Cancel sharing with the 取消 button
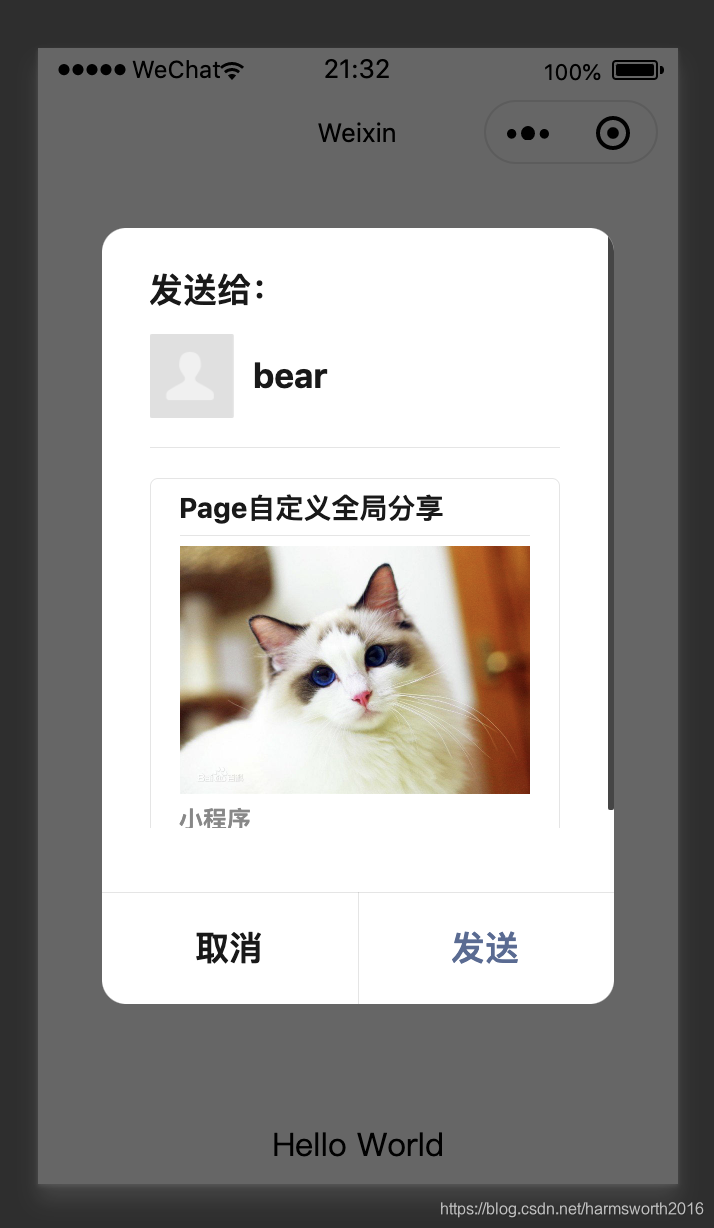 (x=230, y=948)
